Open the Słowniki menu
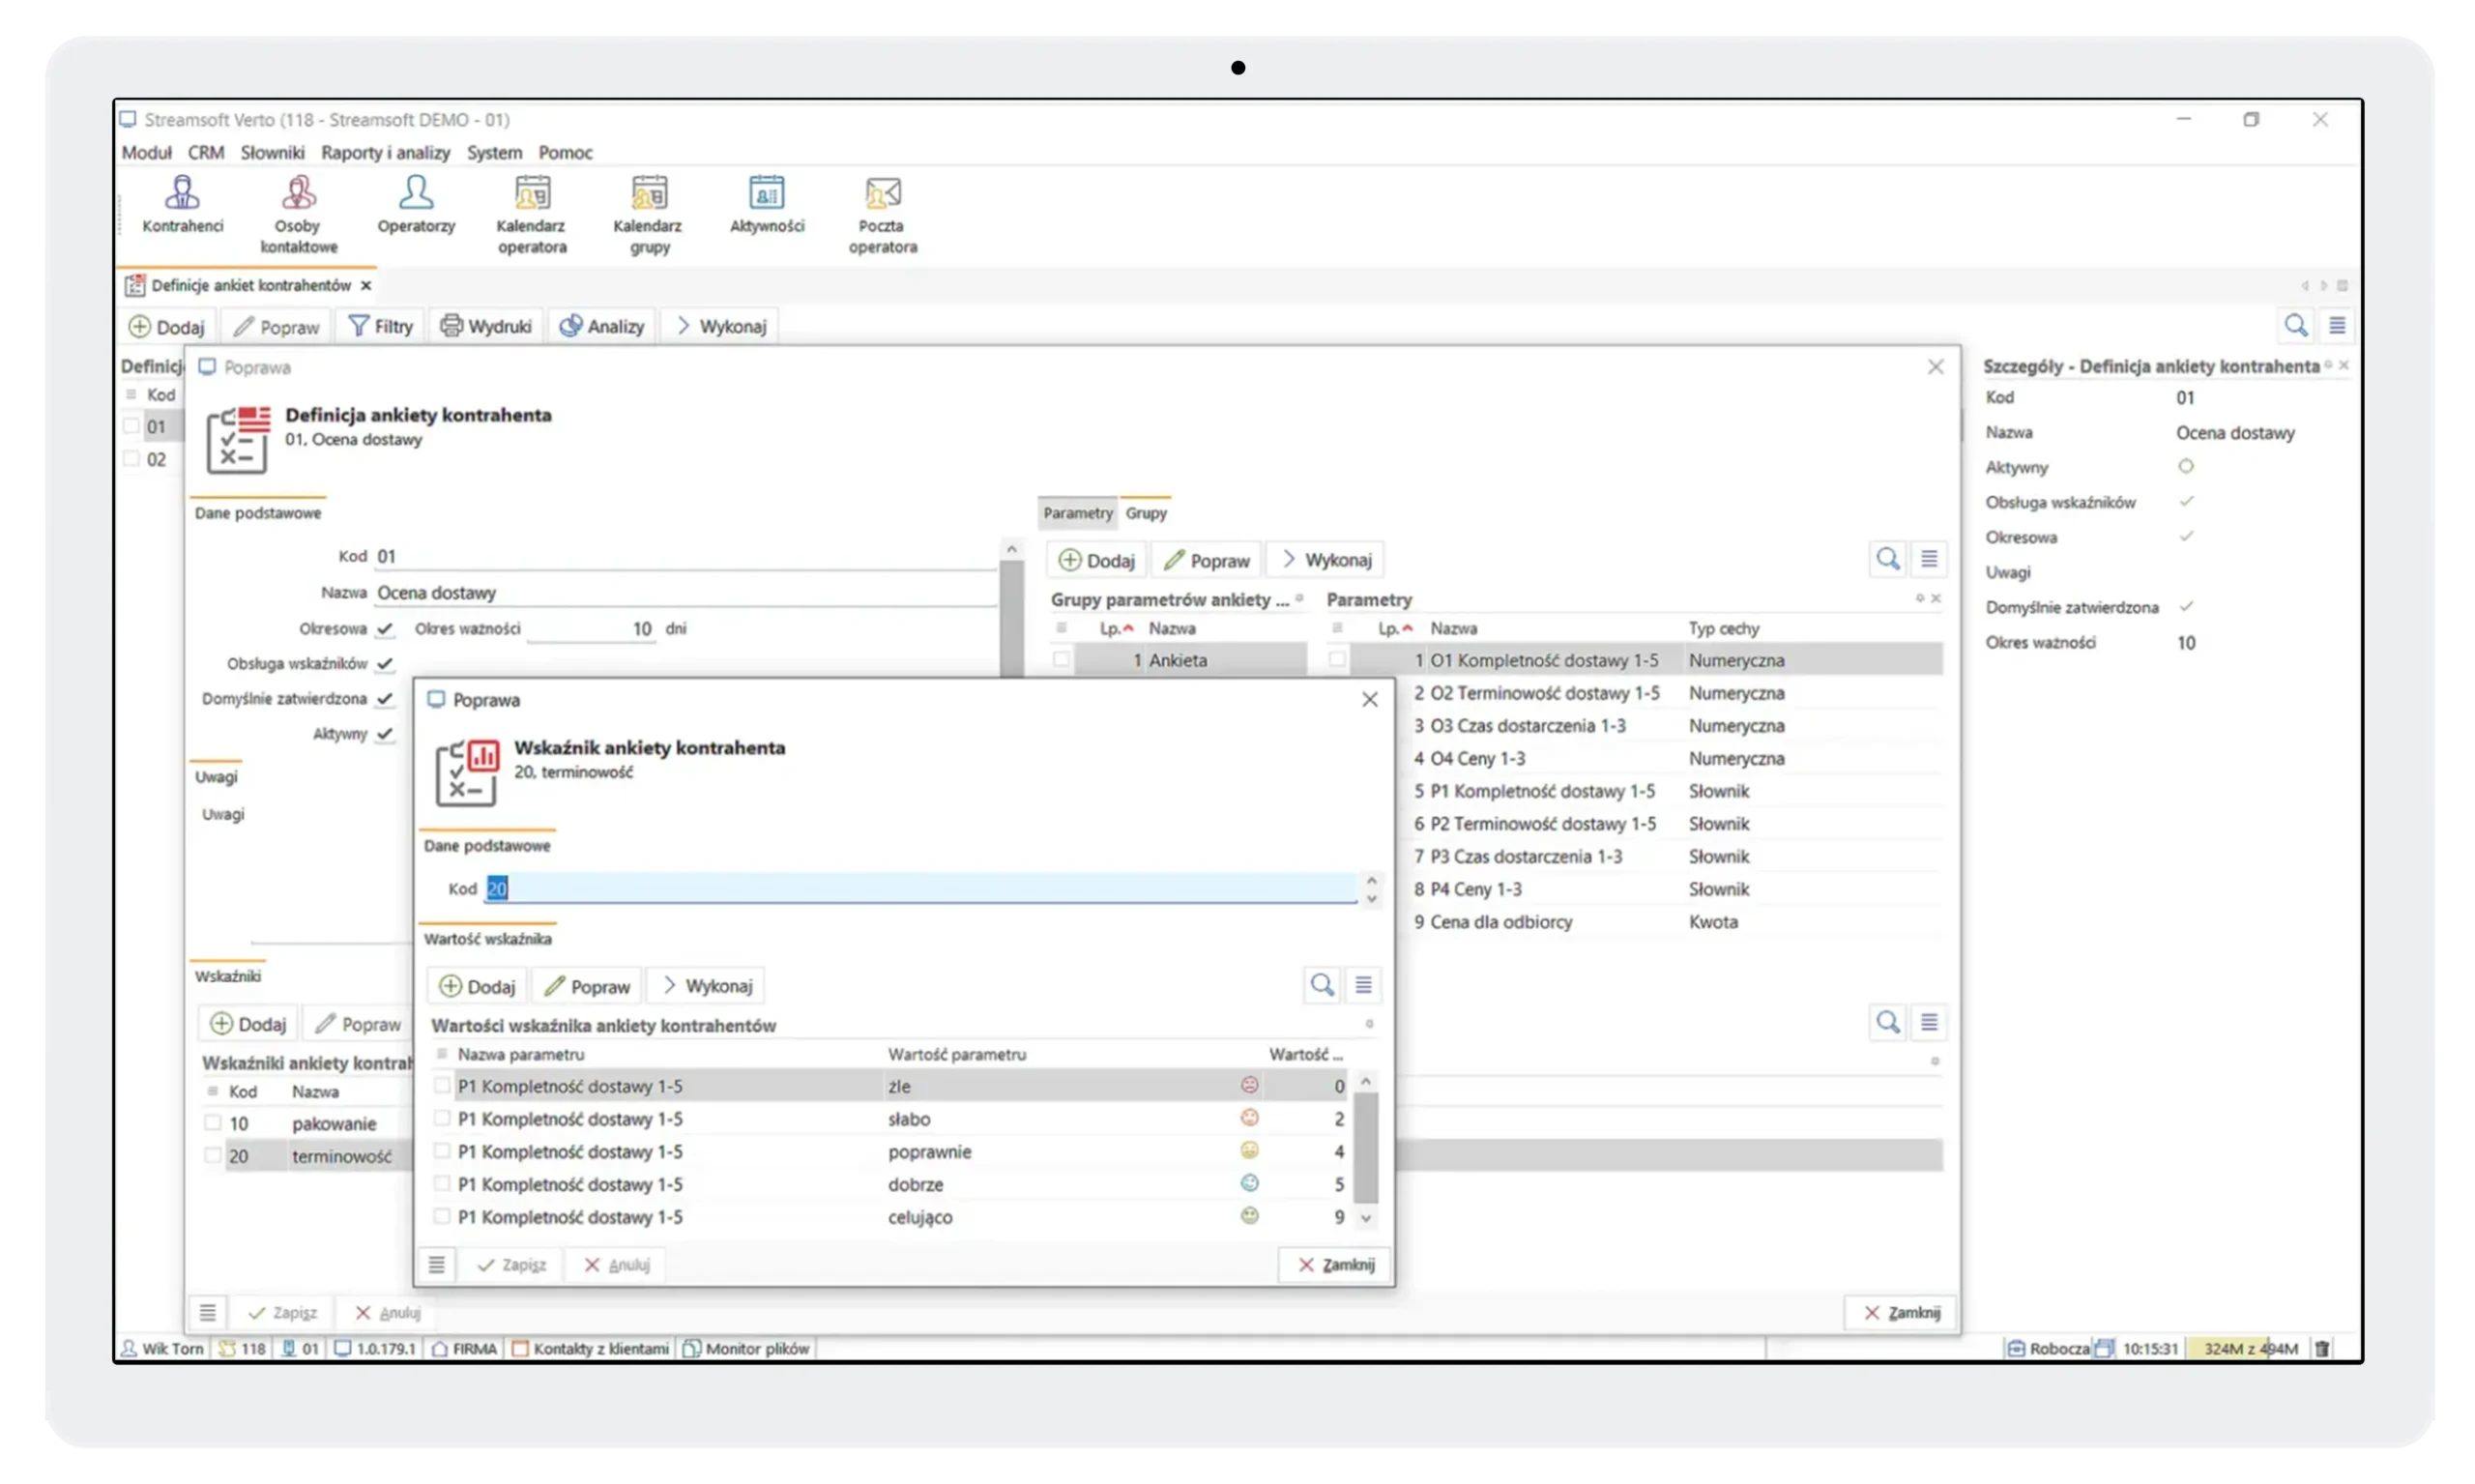 click(272, 152)
